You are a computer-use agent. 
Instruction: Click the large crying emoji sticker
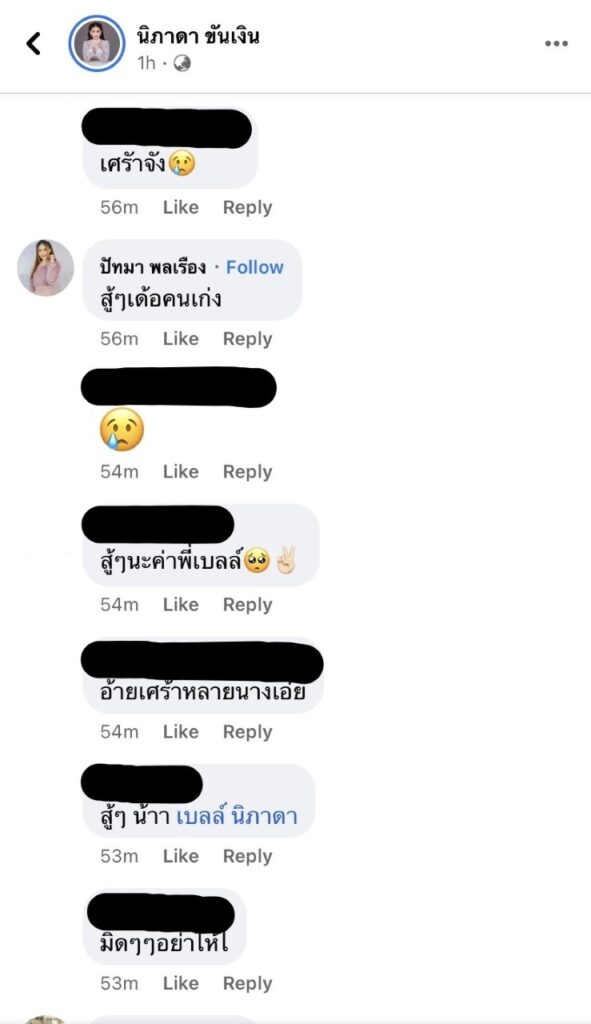[121, 430]
